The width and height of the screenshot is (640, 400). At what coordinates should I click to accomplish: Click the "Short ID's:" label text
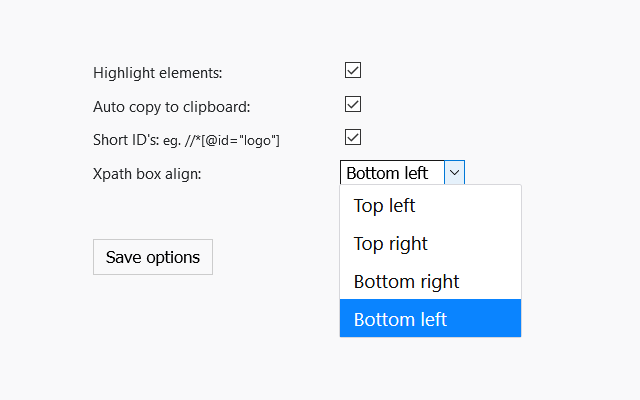(125, 140)
